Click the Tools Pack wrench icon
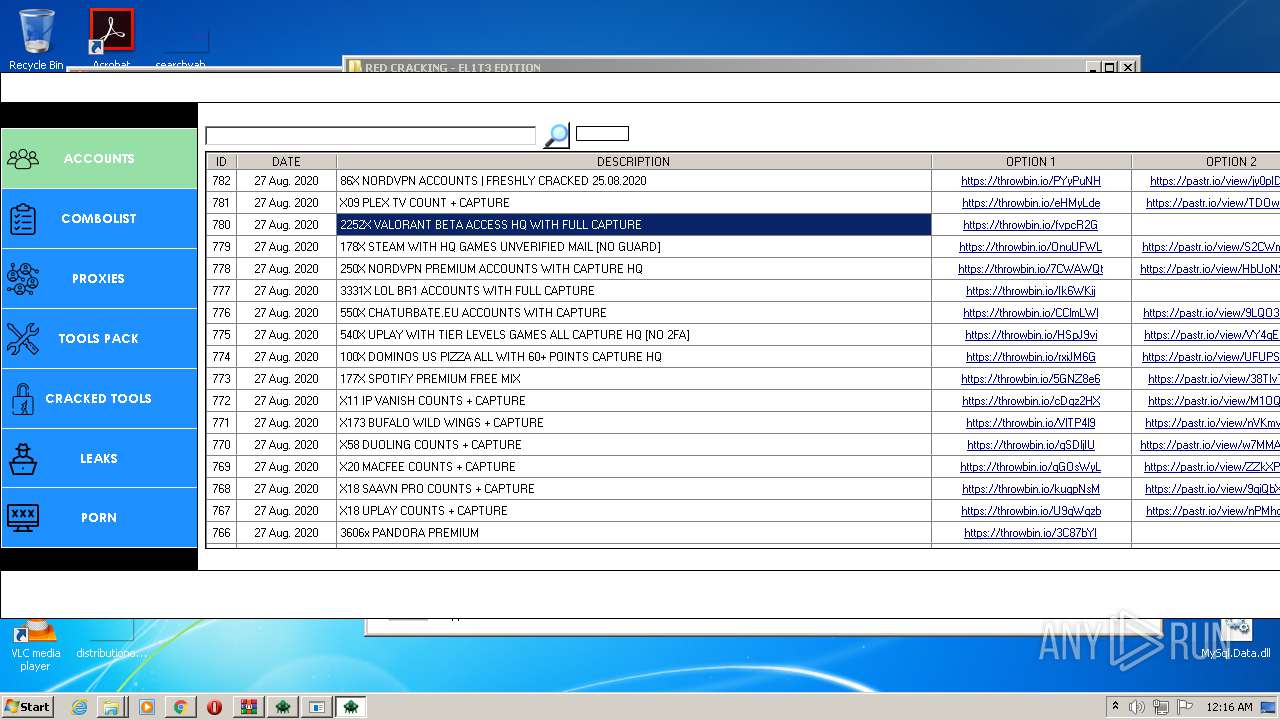Viewport: 1280px width, 720px height. tap(22, 339)
